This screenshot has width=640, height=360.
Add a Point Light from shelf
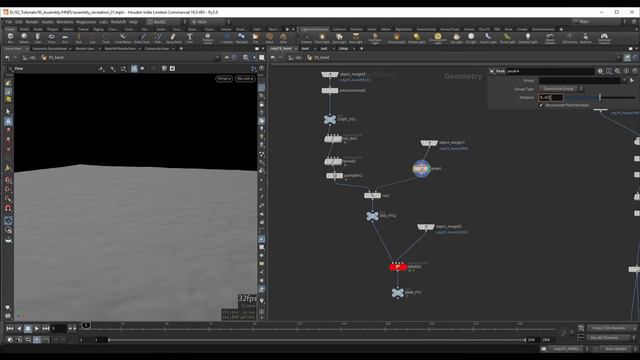(322, 38)
